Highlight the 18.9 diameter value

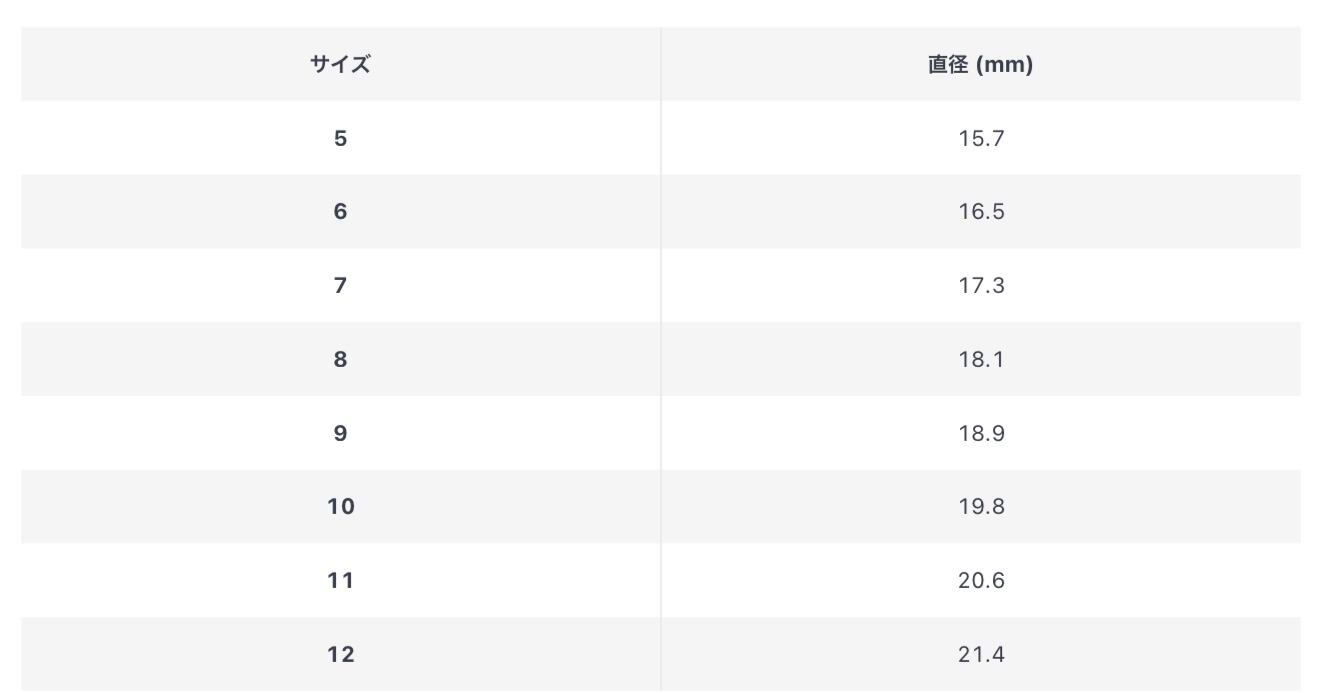tap(980, 433)
